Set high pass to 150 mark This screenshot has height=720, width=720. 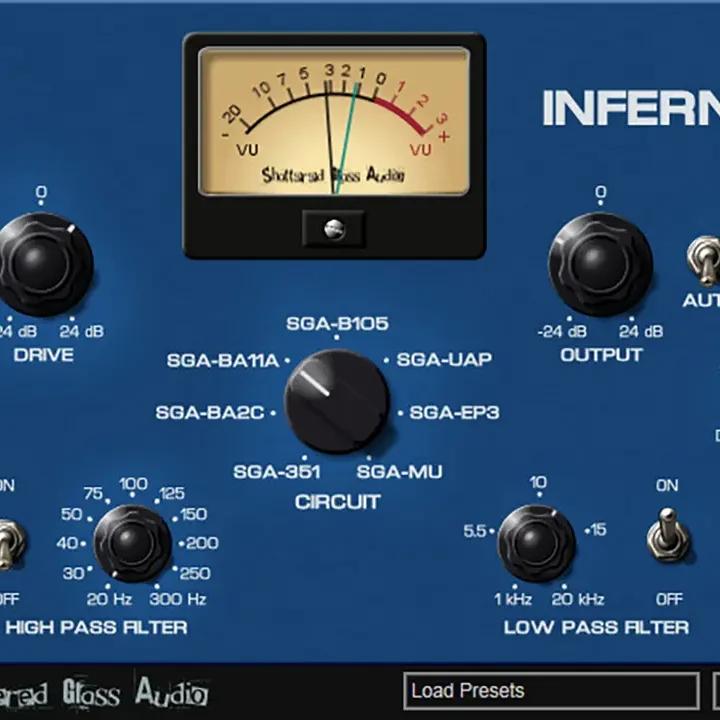pos(194,514)
